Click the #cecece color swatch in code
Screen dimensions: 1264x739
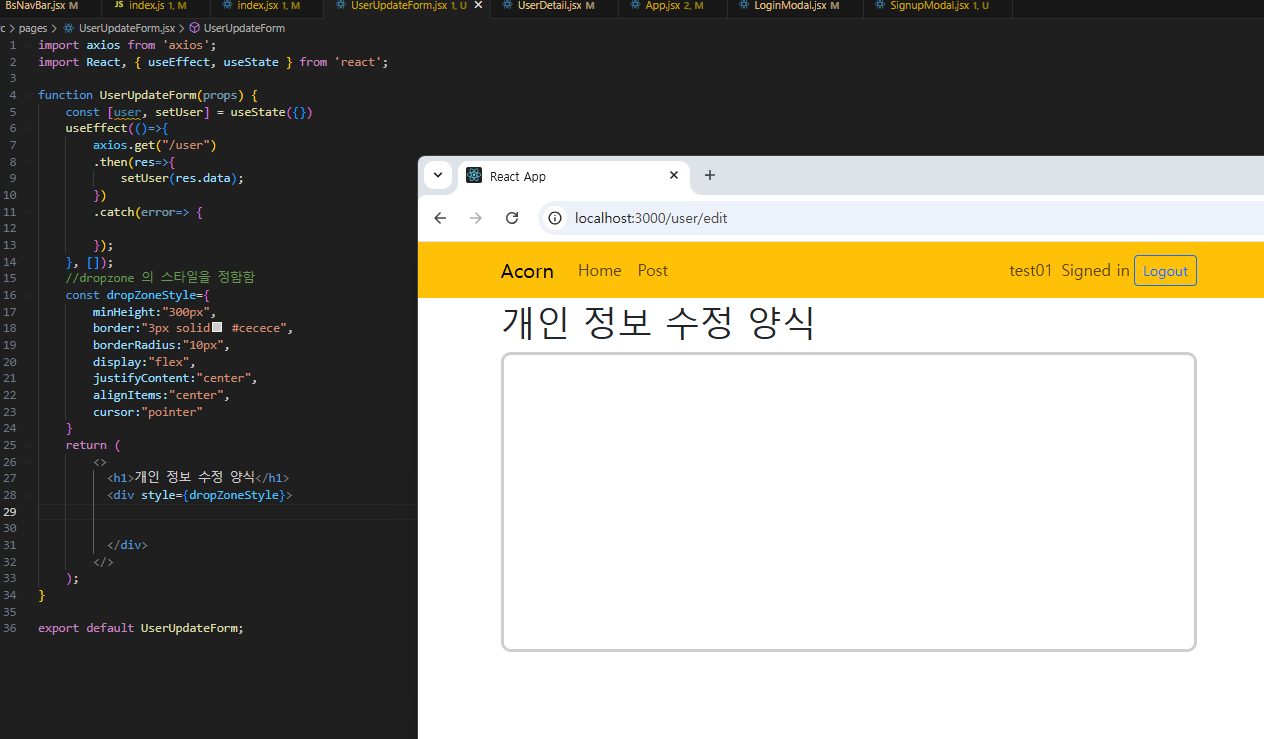[216, 328]
